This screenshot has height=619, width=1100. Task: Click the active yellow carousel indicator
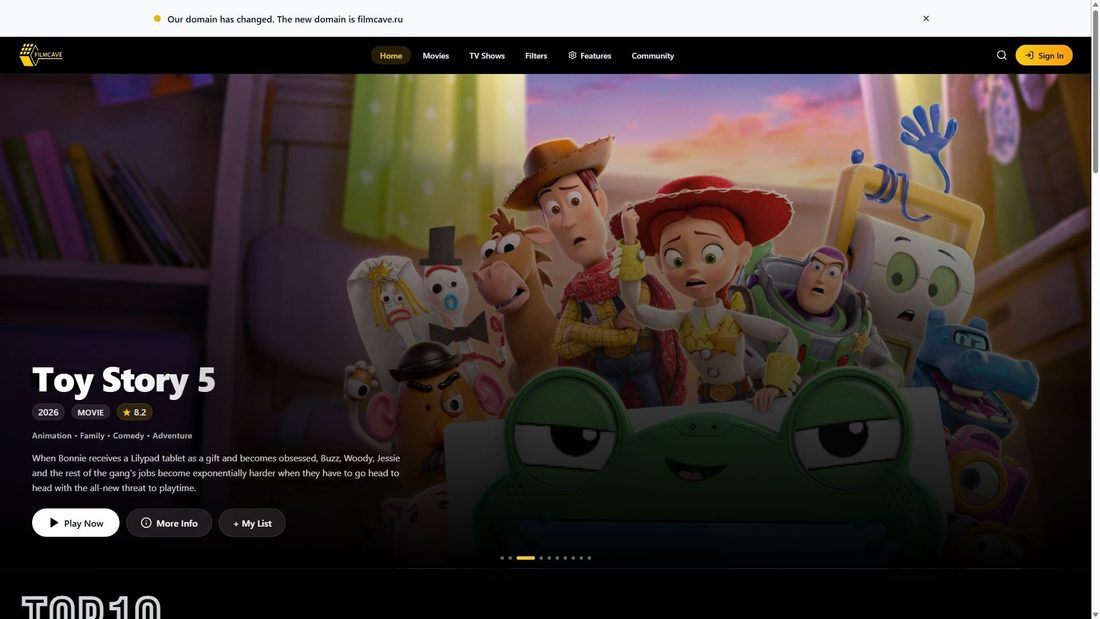pos(525,558)
